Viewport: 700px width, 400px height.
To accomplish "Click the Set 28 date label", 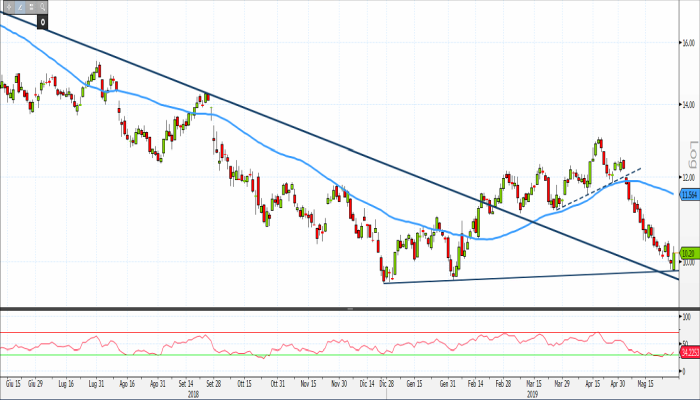I will pos(214,383).
